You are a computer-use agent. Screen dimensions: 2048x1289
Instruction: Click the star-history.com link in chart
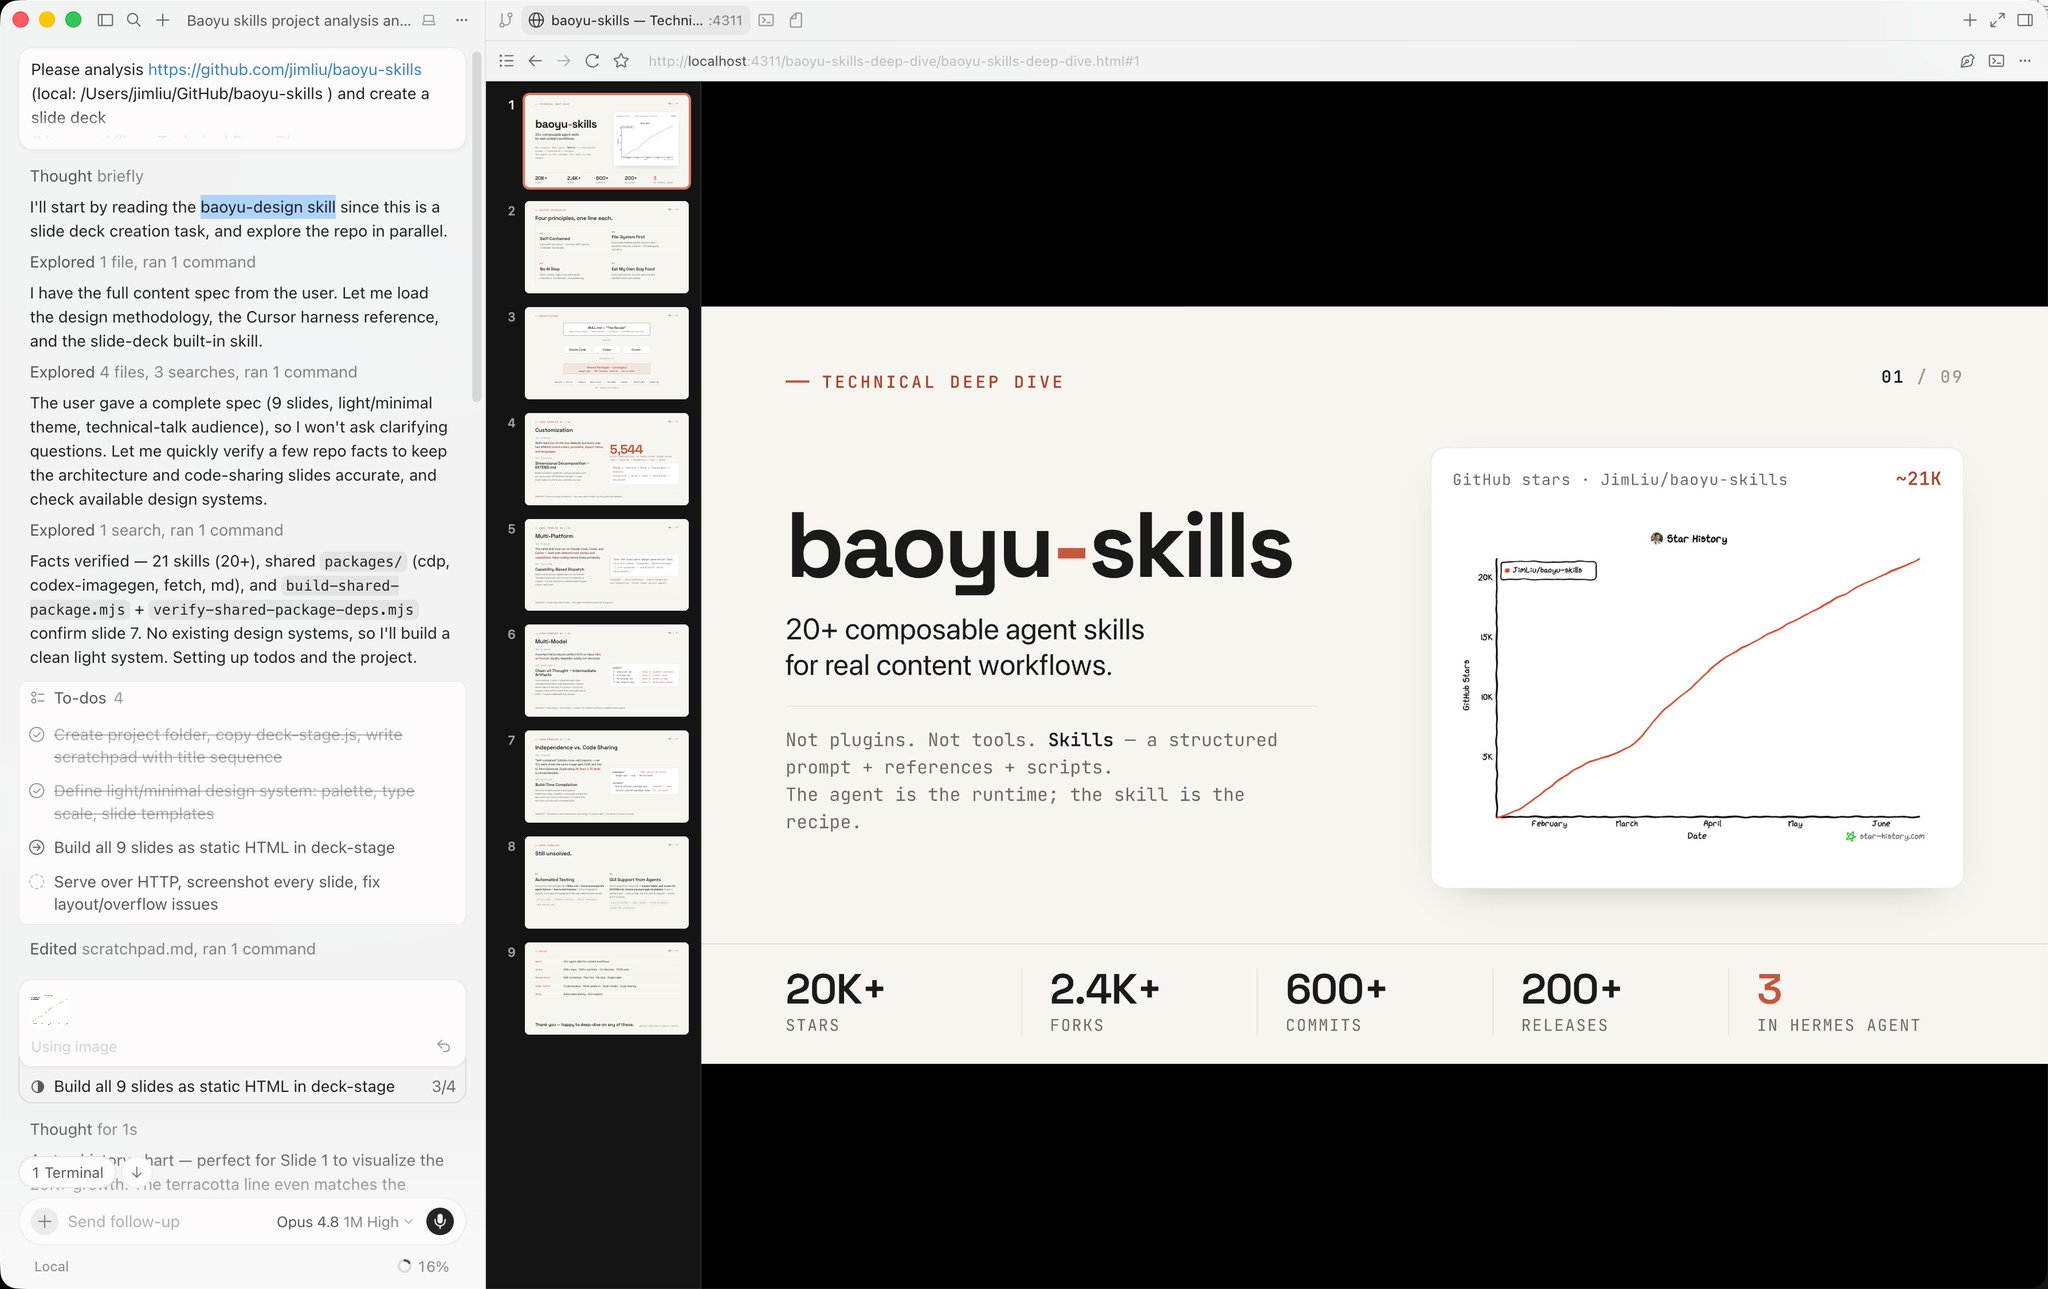pyautogui.click(x=1885, y=836)
